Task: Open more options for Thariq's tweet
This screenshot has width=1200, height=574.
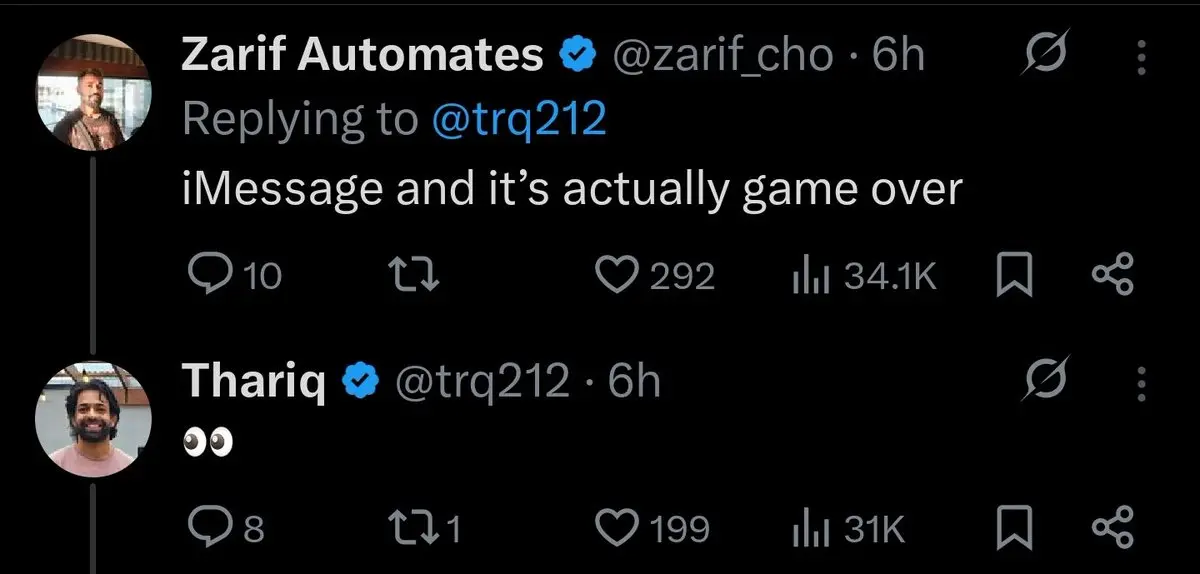Action: point(1140,381)
